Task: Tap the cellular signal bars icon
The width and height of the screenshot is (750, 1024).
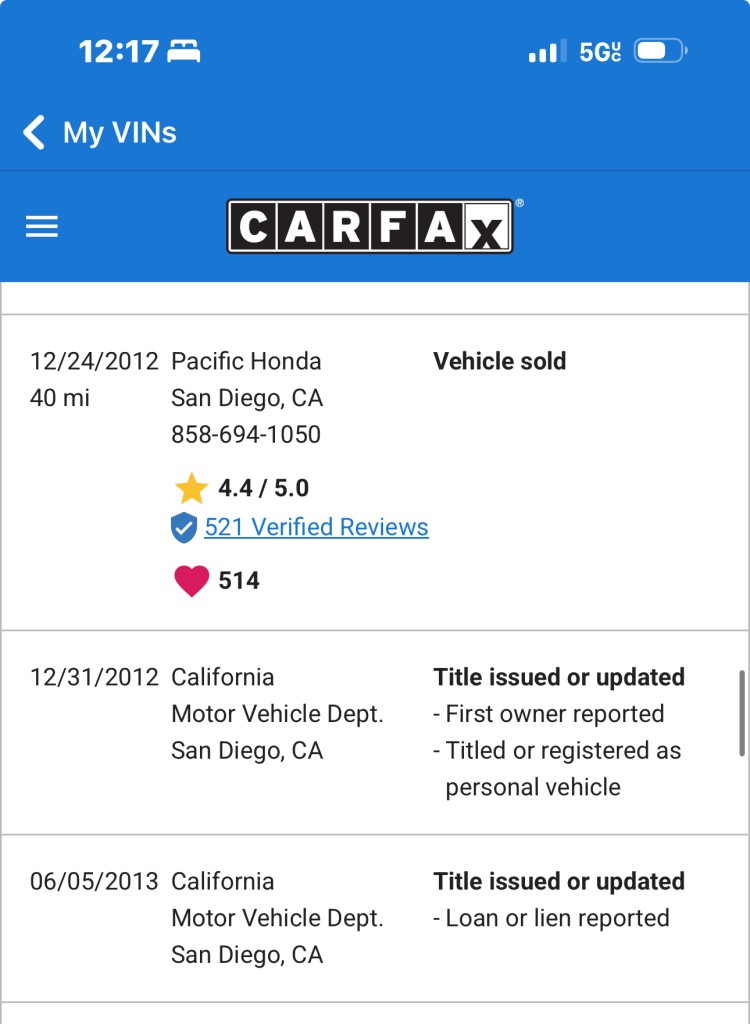Action: coord(547,51)
